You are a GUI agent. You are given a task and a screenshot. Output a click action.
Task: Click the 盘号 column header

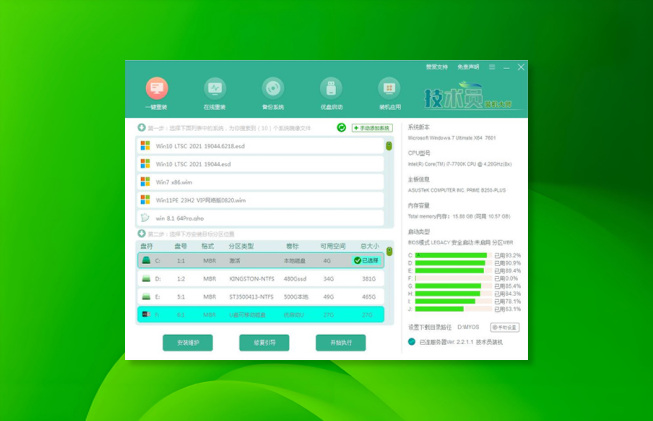point(180,246)
